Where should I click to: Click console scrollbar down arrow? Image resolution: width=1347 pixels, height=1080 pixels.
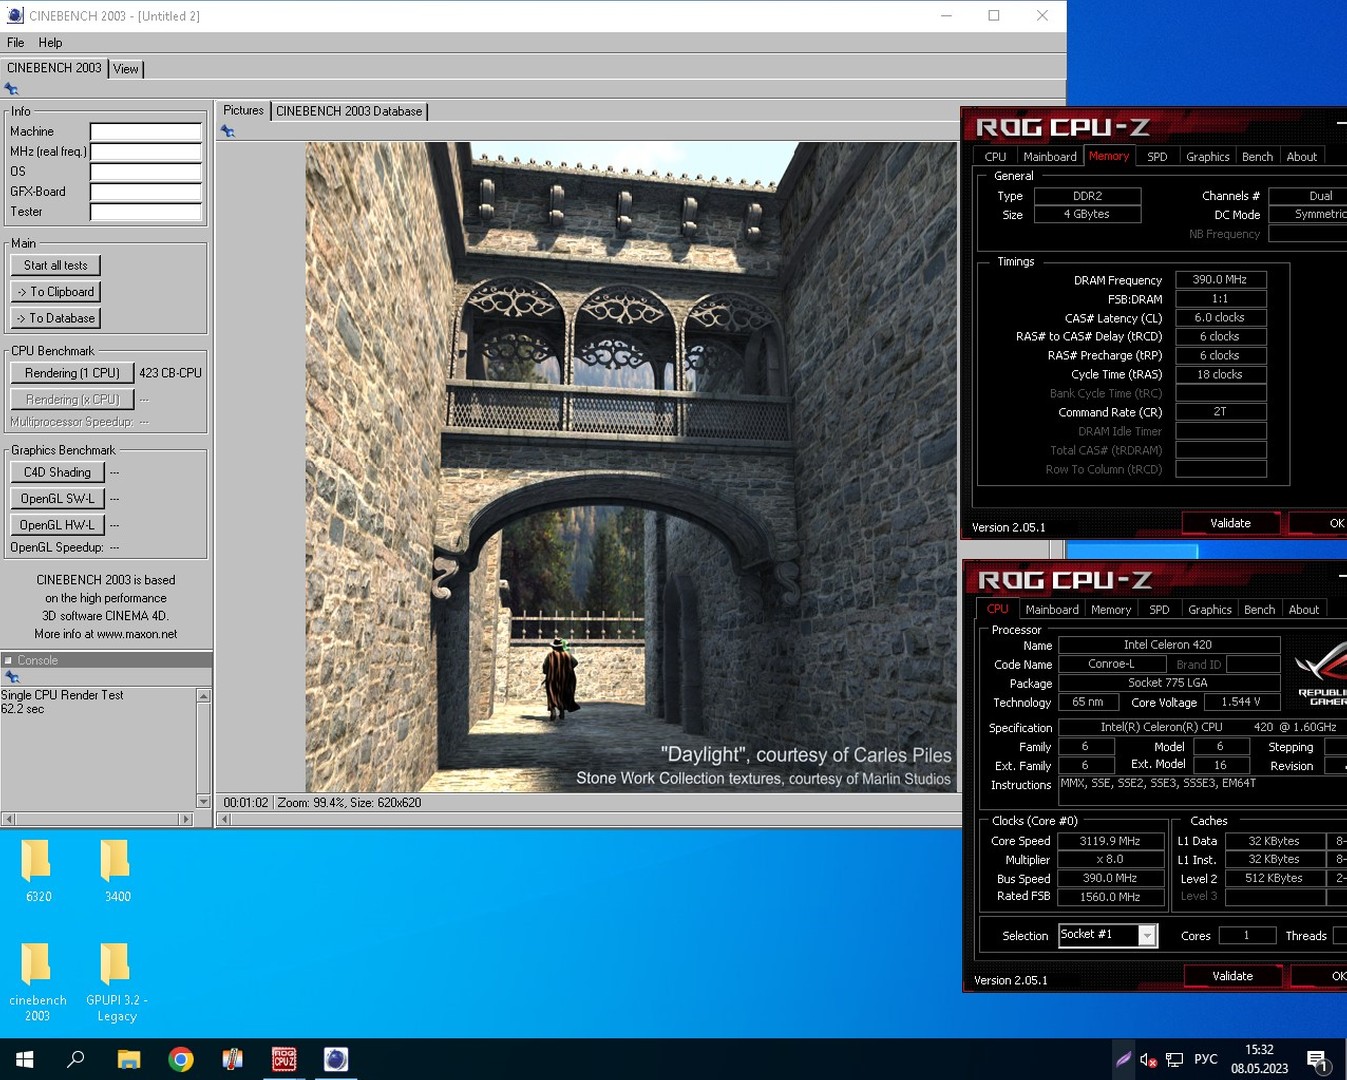coord(204,801)
